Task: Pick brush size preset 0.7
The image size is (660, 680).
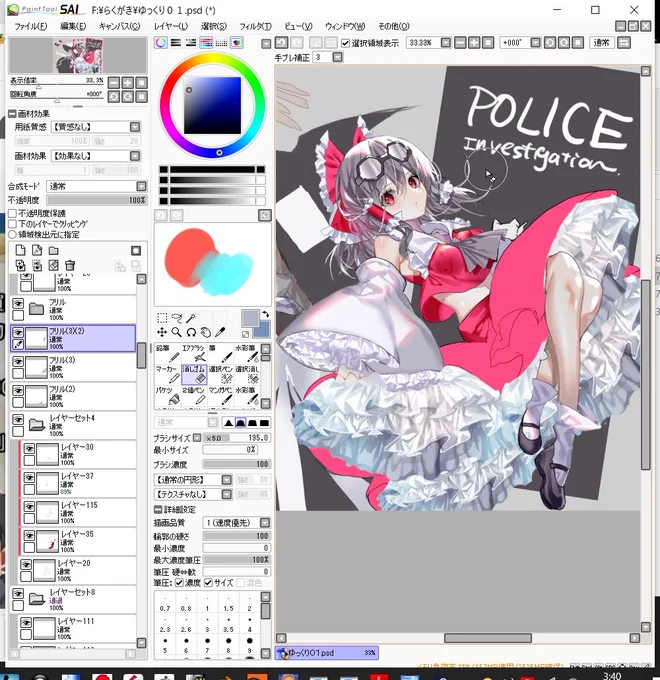Action: (165, 603)
